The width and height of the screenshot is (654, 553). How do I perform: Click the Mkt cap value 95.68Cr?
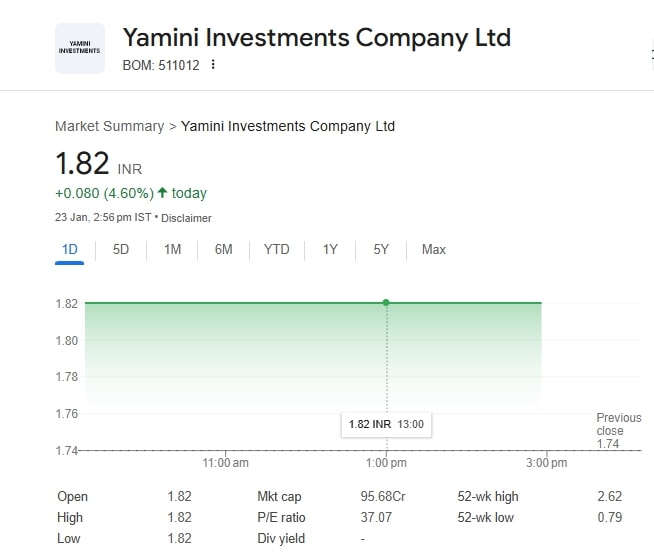click(382, 496)
